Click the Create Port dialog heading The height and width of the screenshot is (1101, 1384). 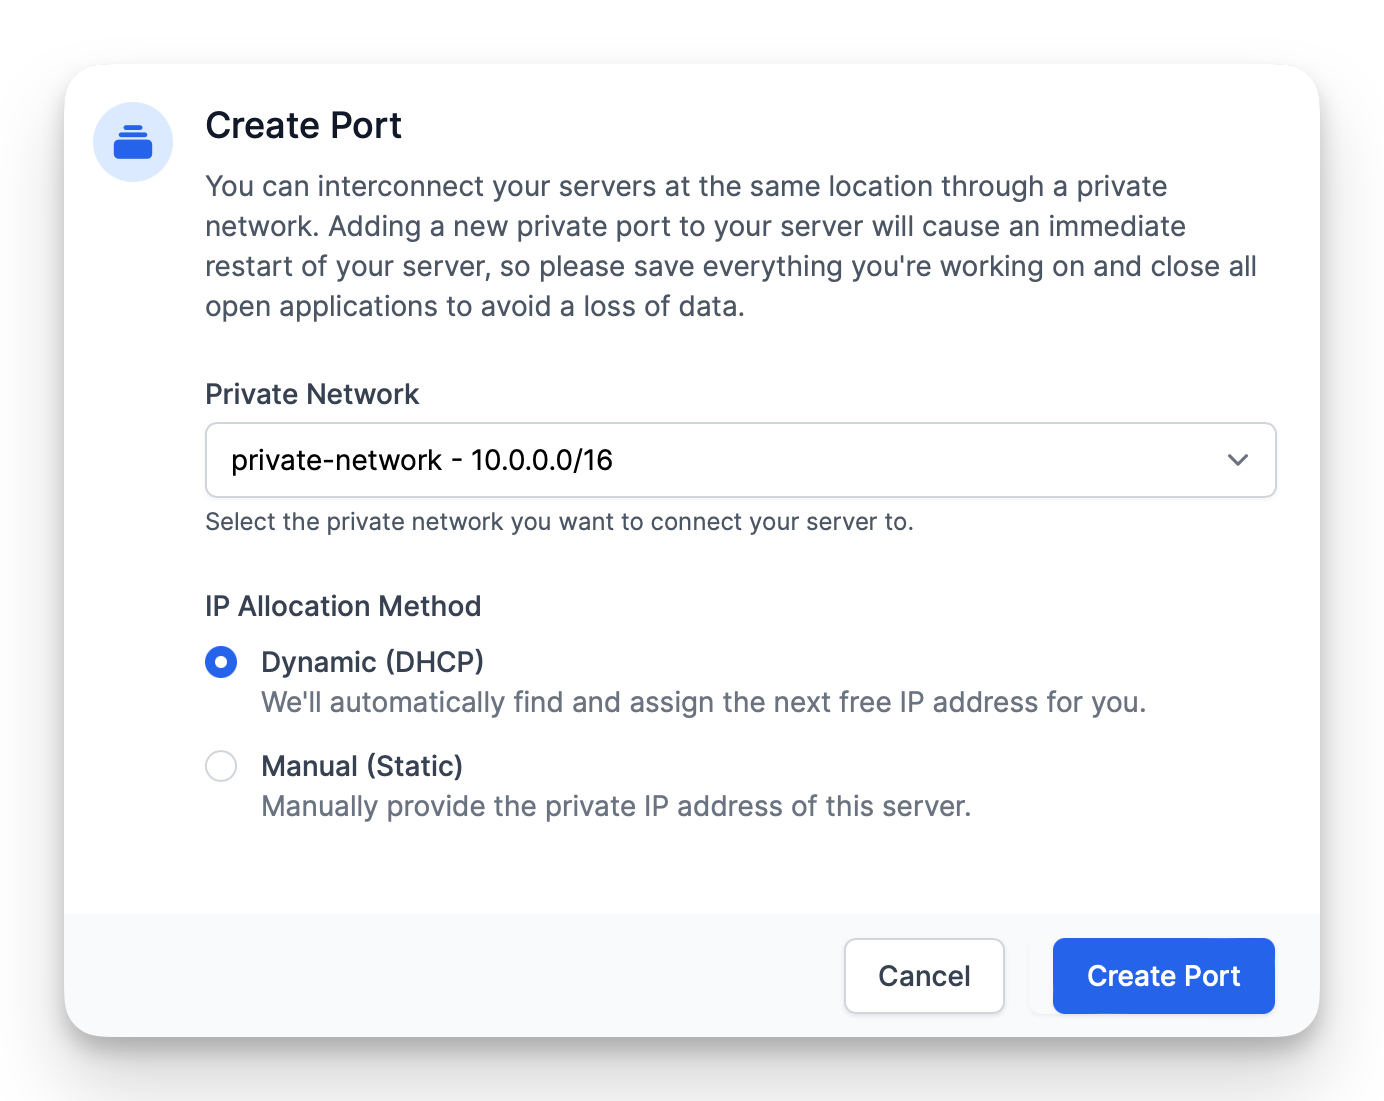[303, 126]
